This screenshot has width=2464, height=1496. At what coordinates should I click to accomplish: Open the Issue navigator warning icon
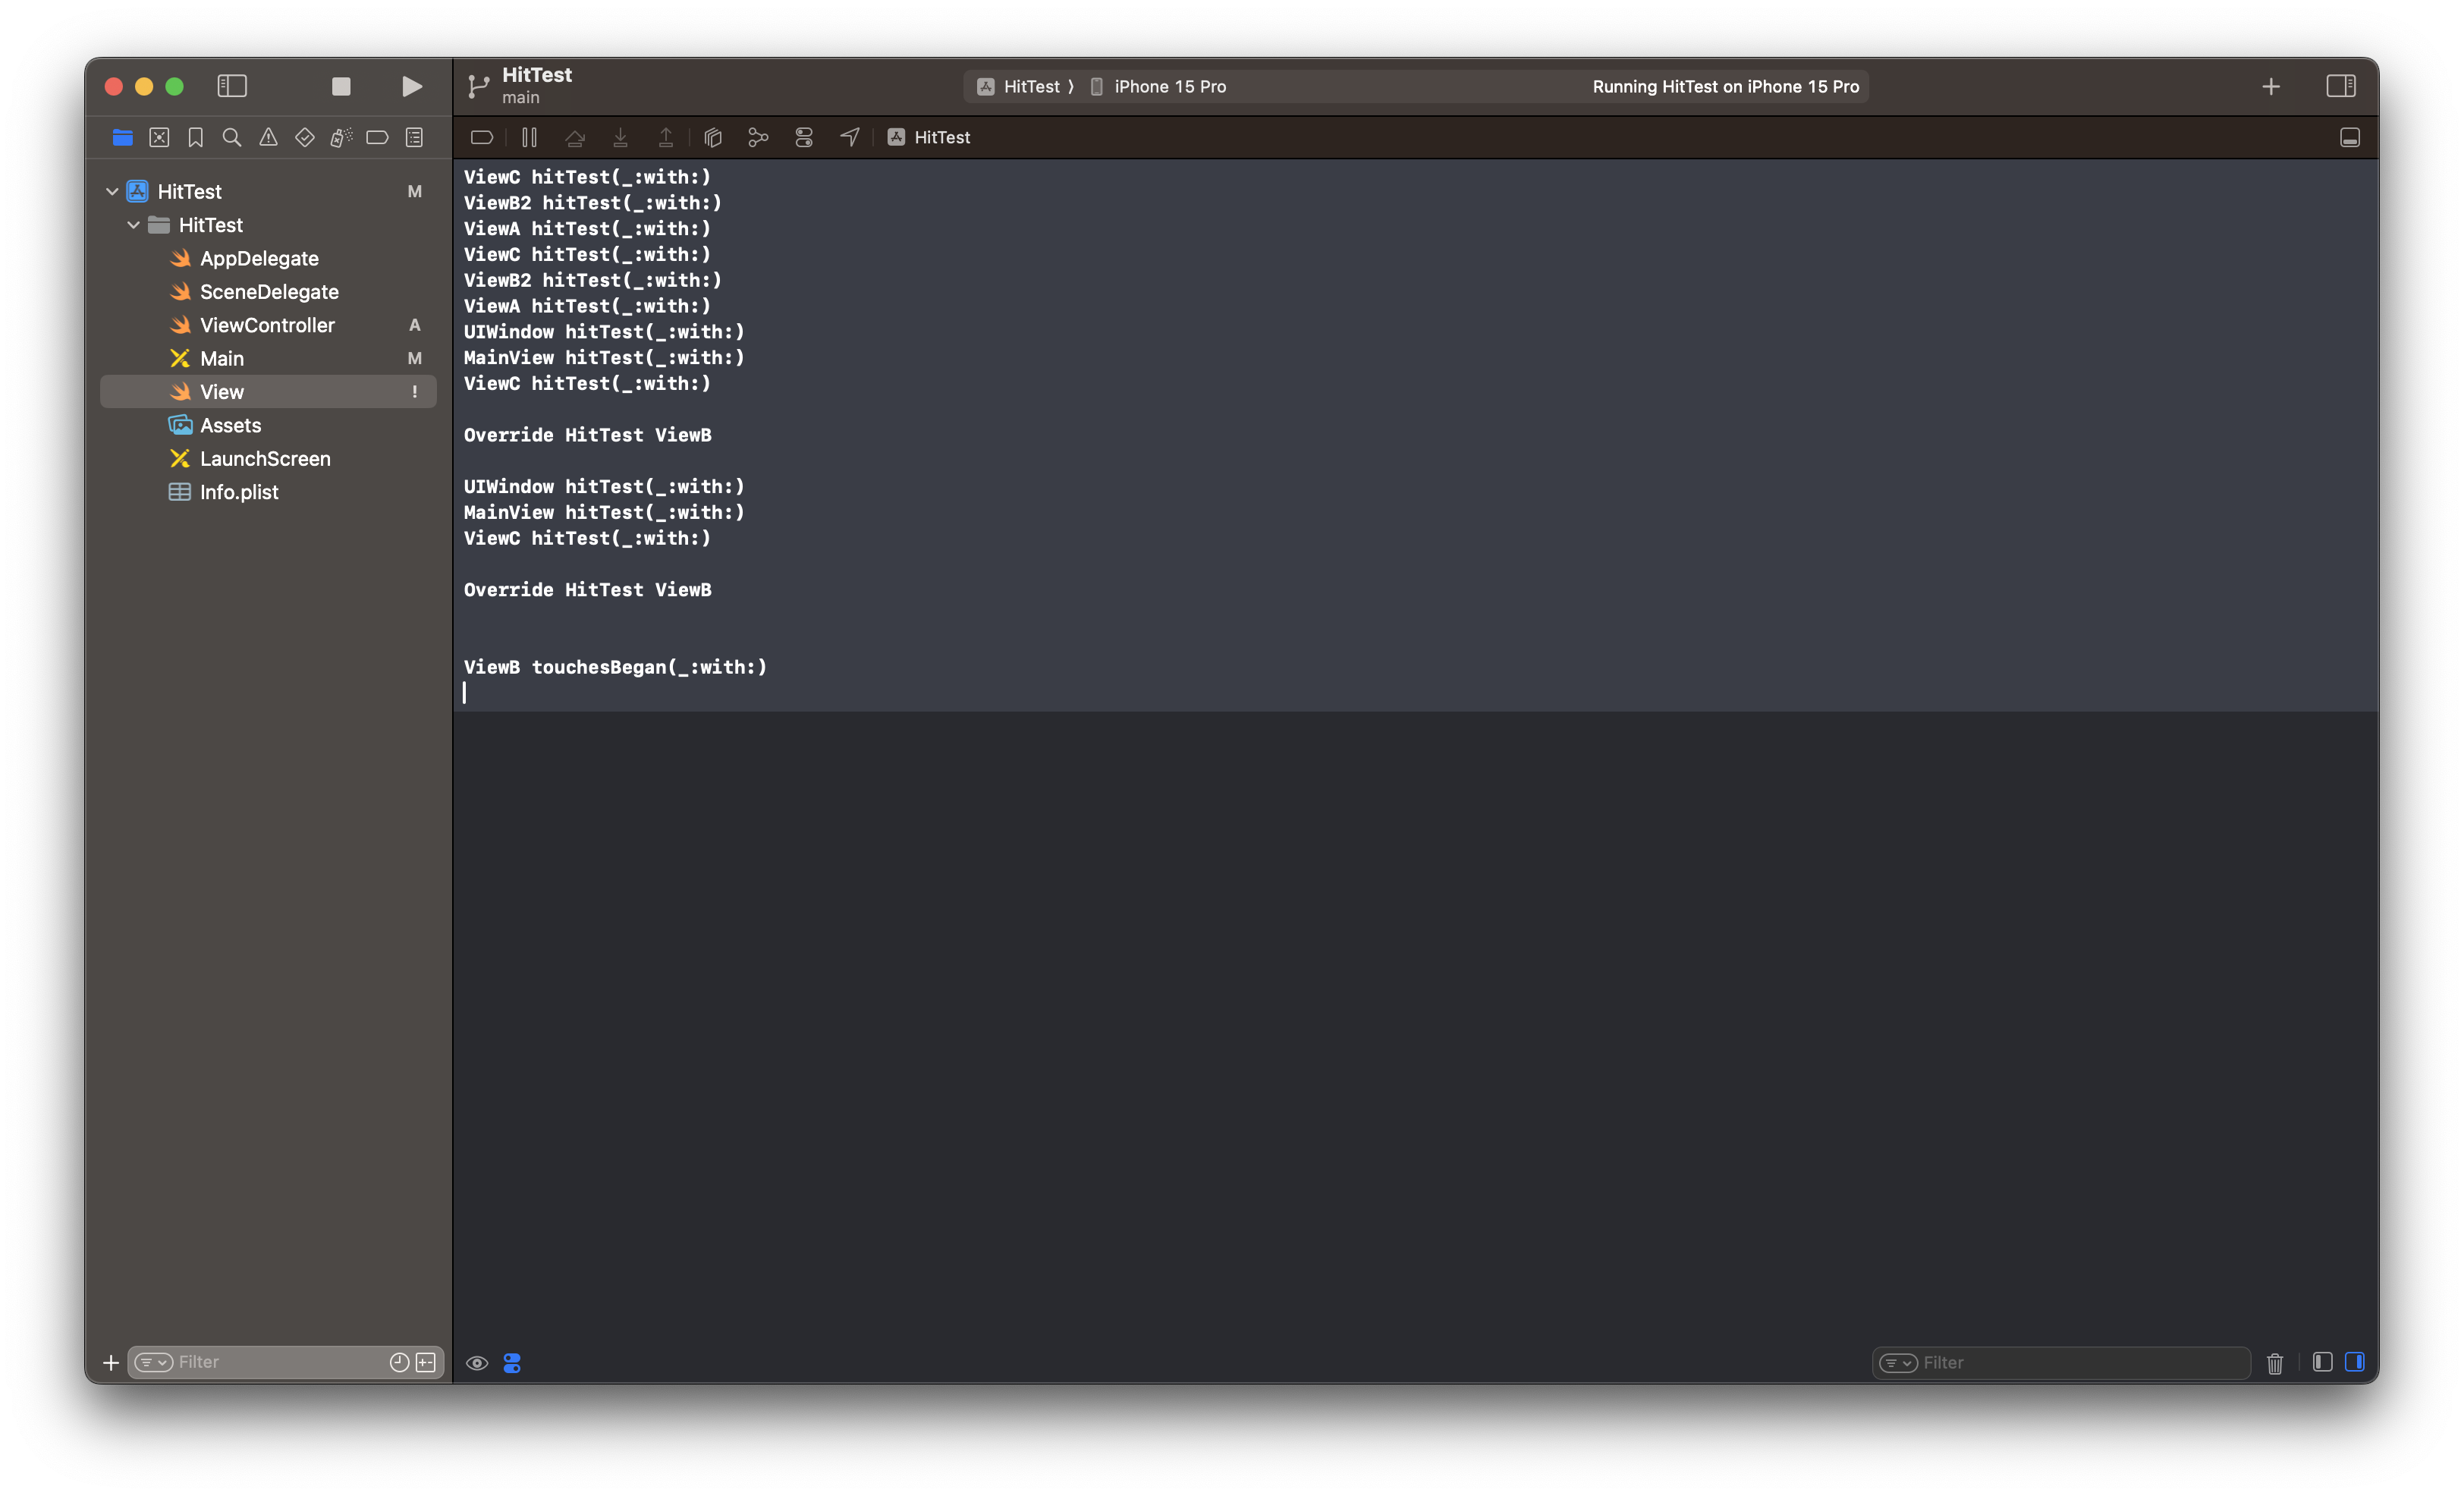(x=268, y=137)
